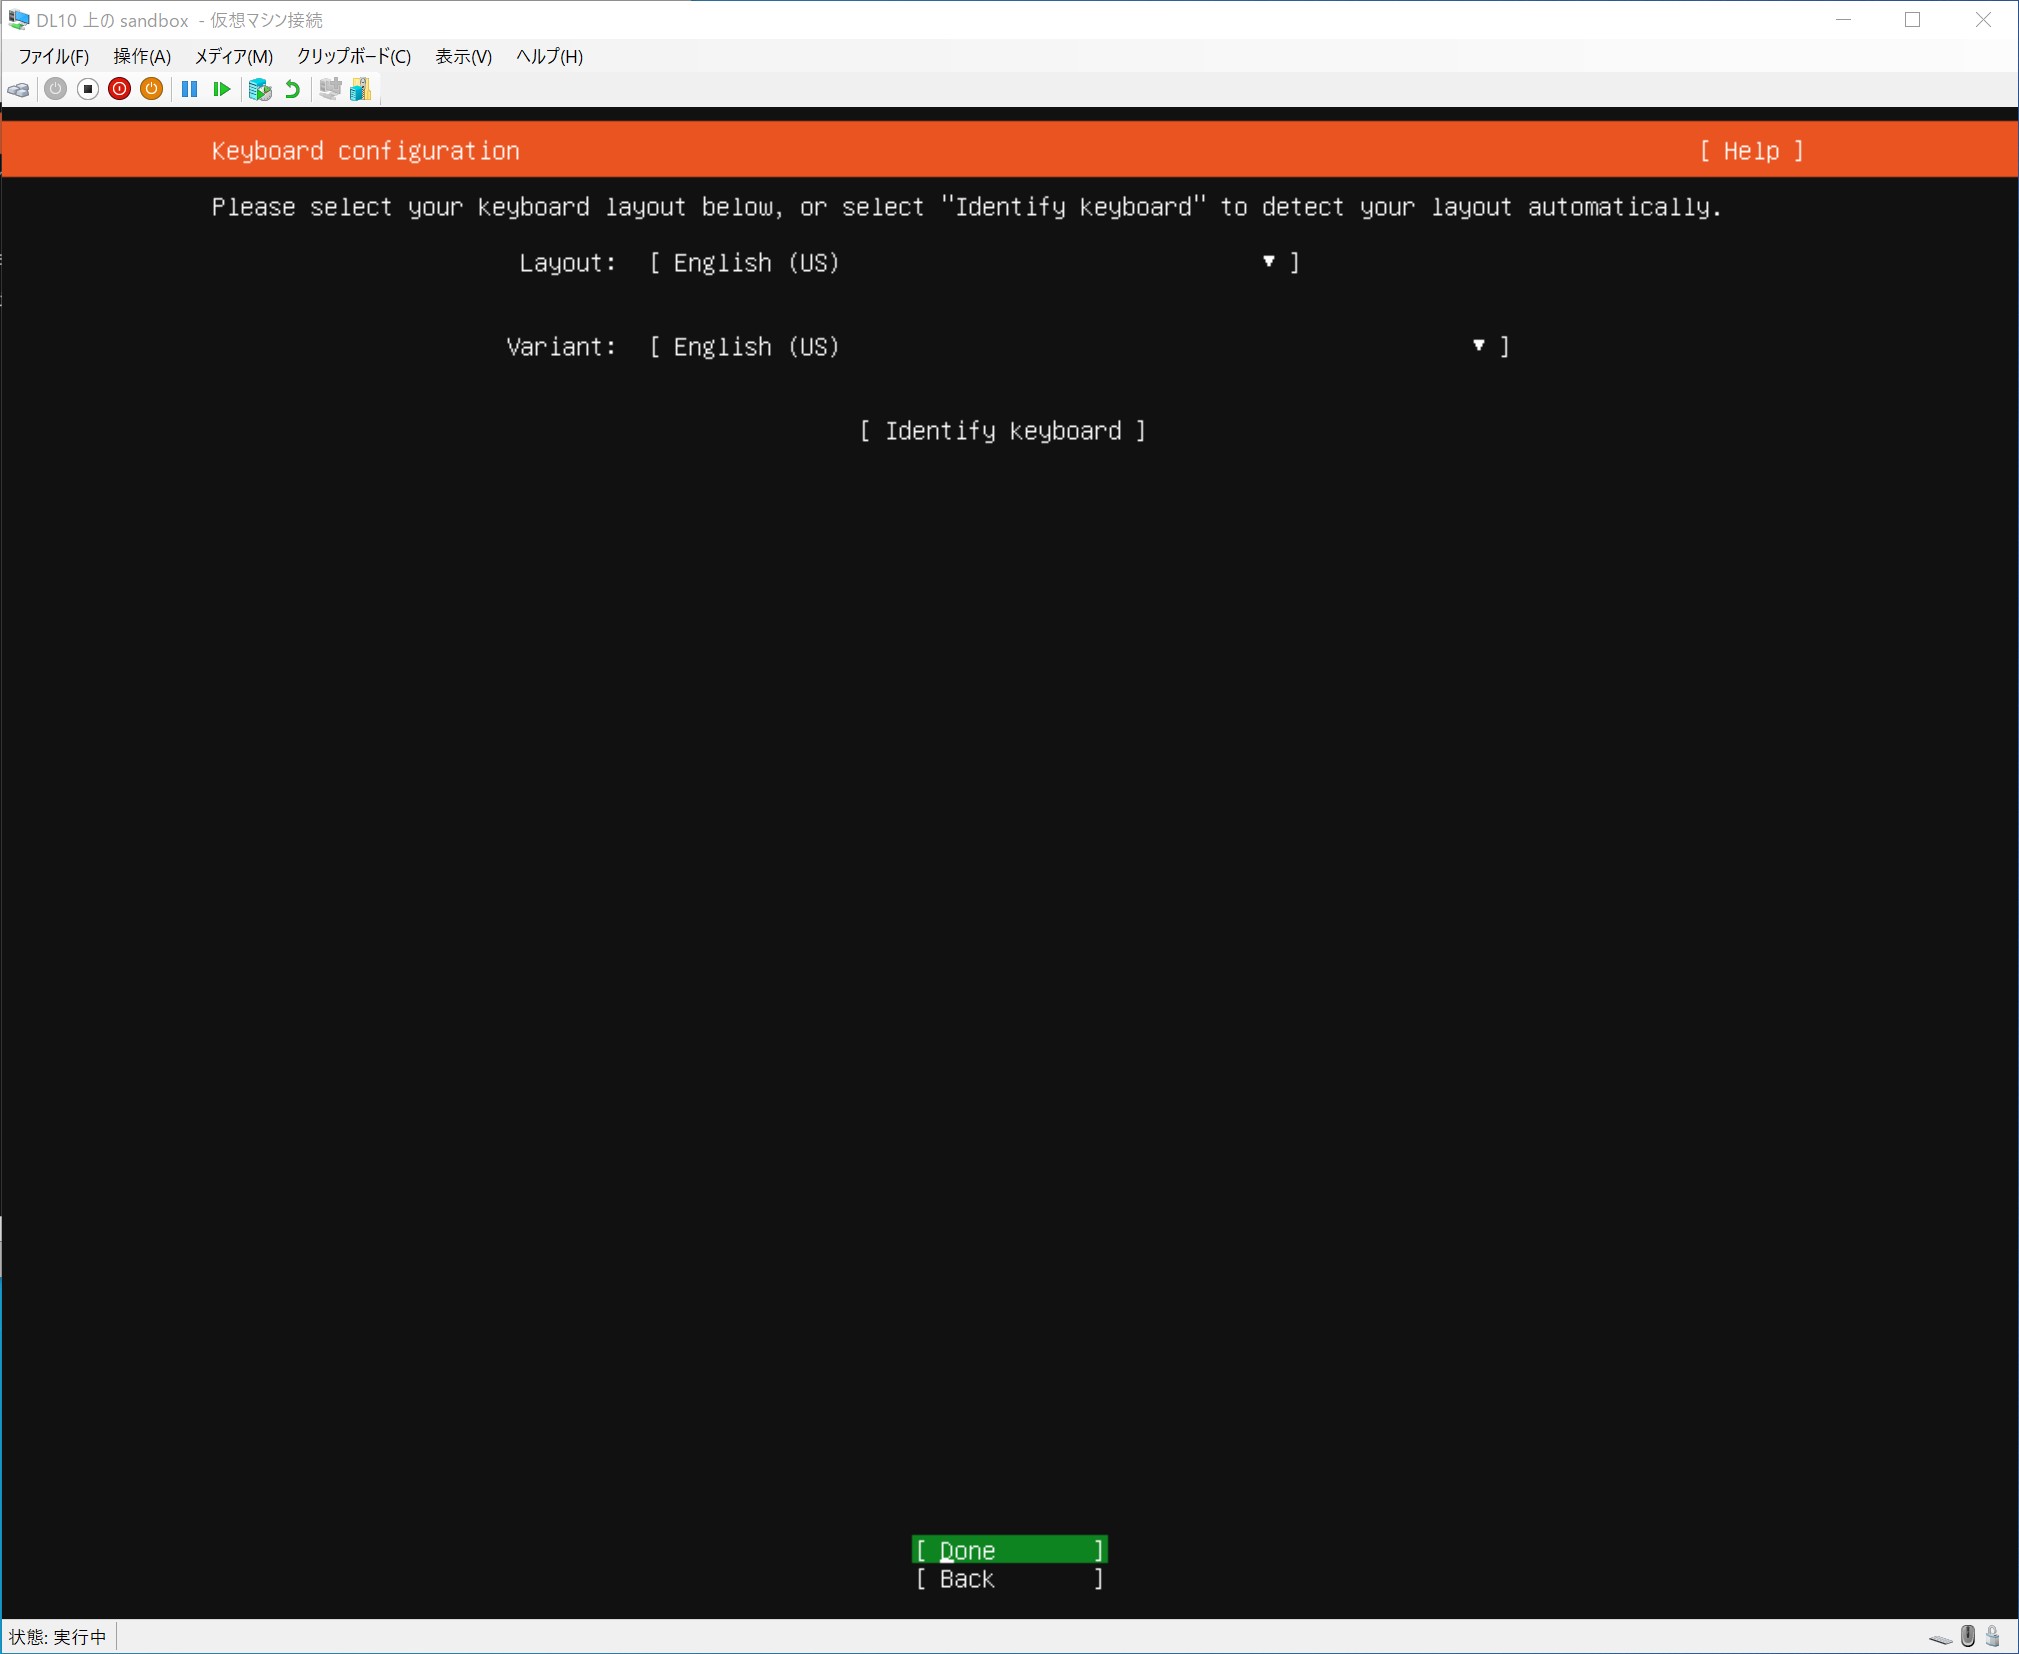Screen dimensions: 2019x1654
Task: Click the orange Save state icon
Action: tap(152, 90)
